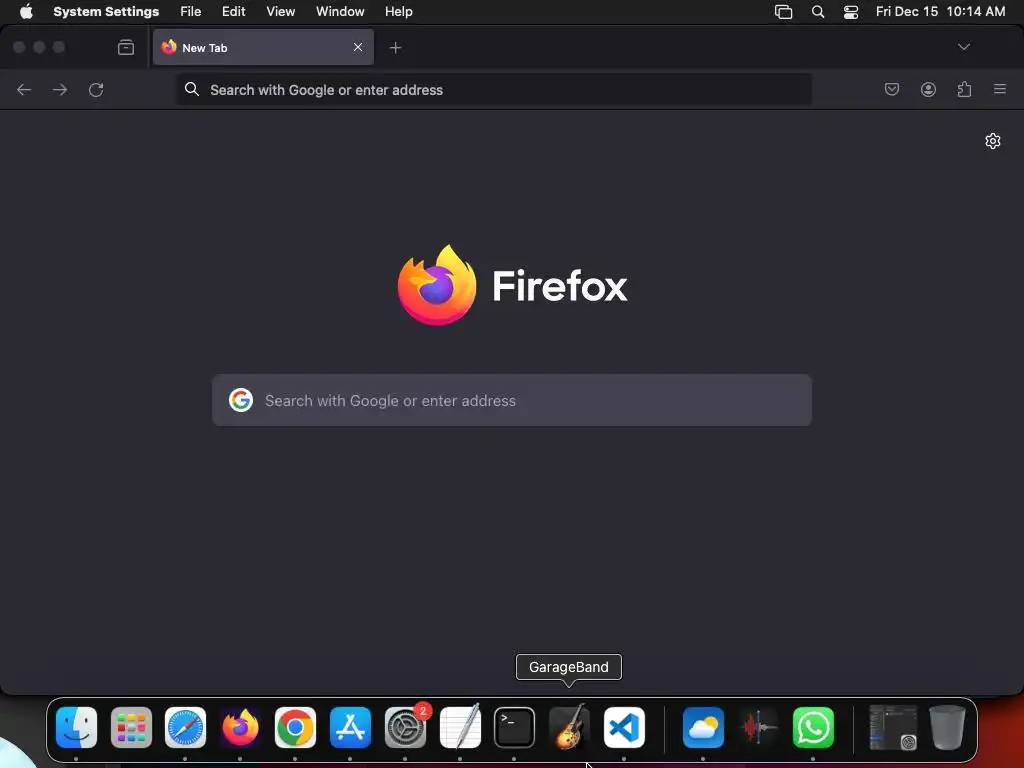This screenshot has width=1024, height=768.
Task: Click the center Google search box
Action: [512, 400]
